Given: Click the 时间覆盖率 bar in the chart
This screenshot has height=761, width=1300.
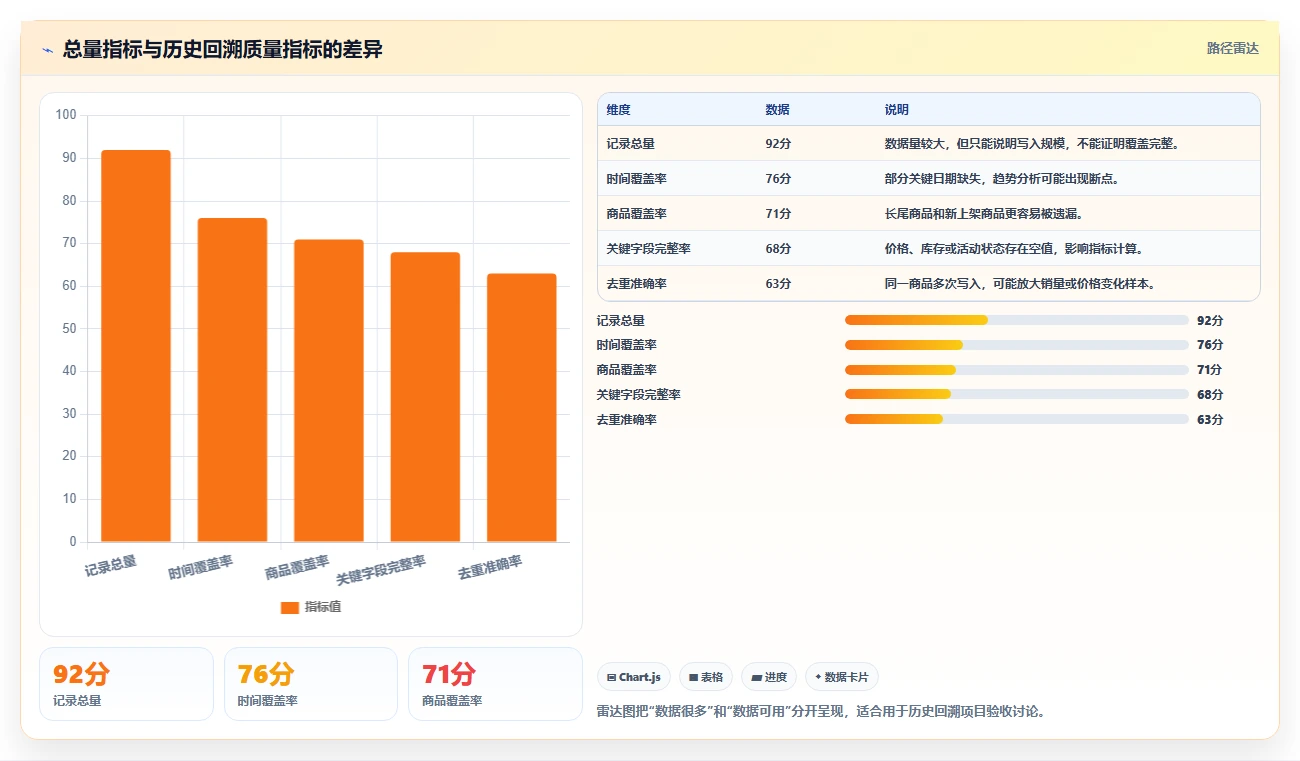Looking at the screenshot, I should tap(232, 380).
